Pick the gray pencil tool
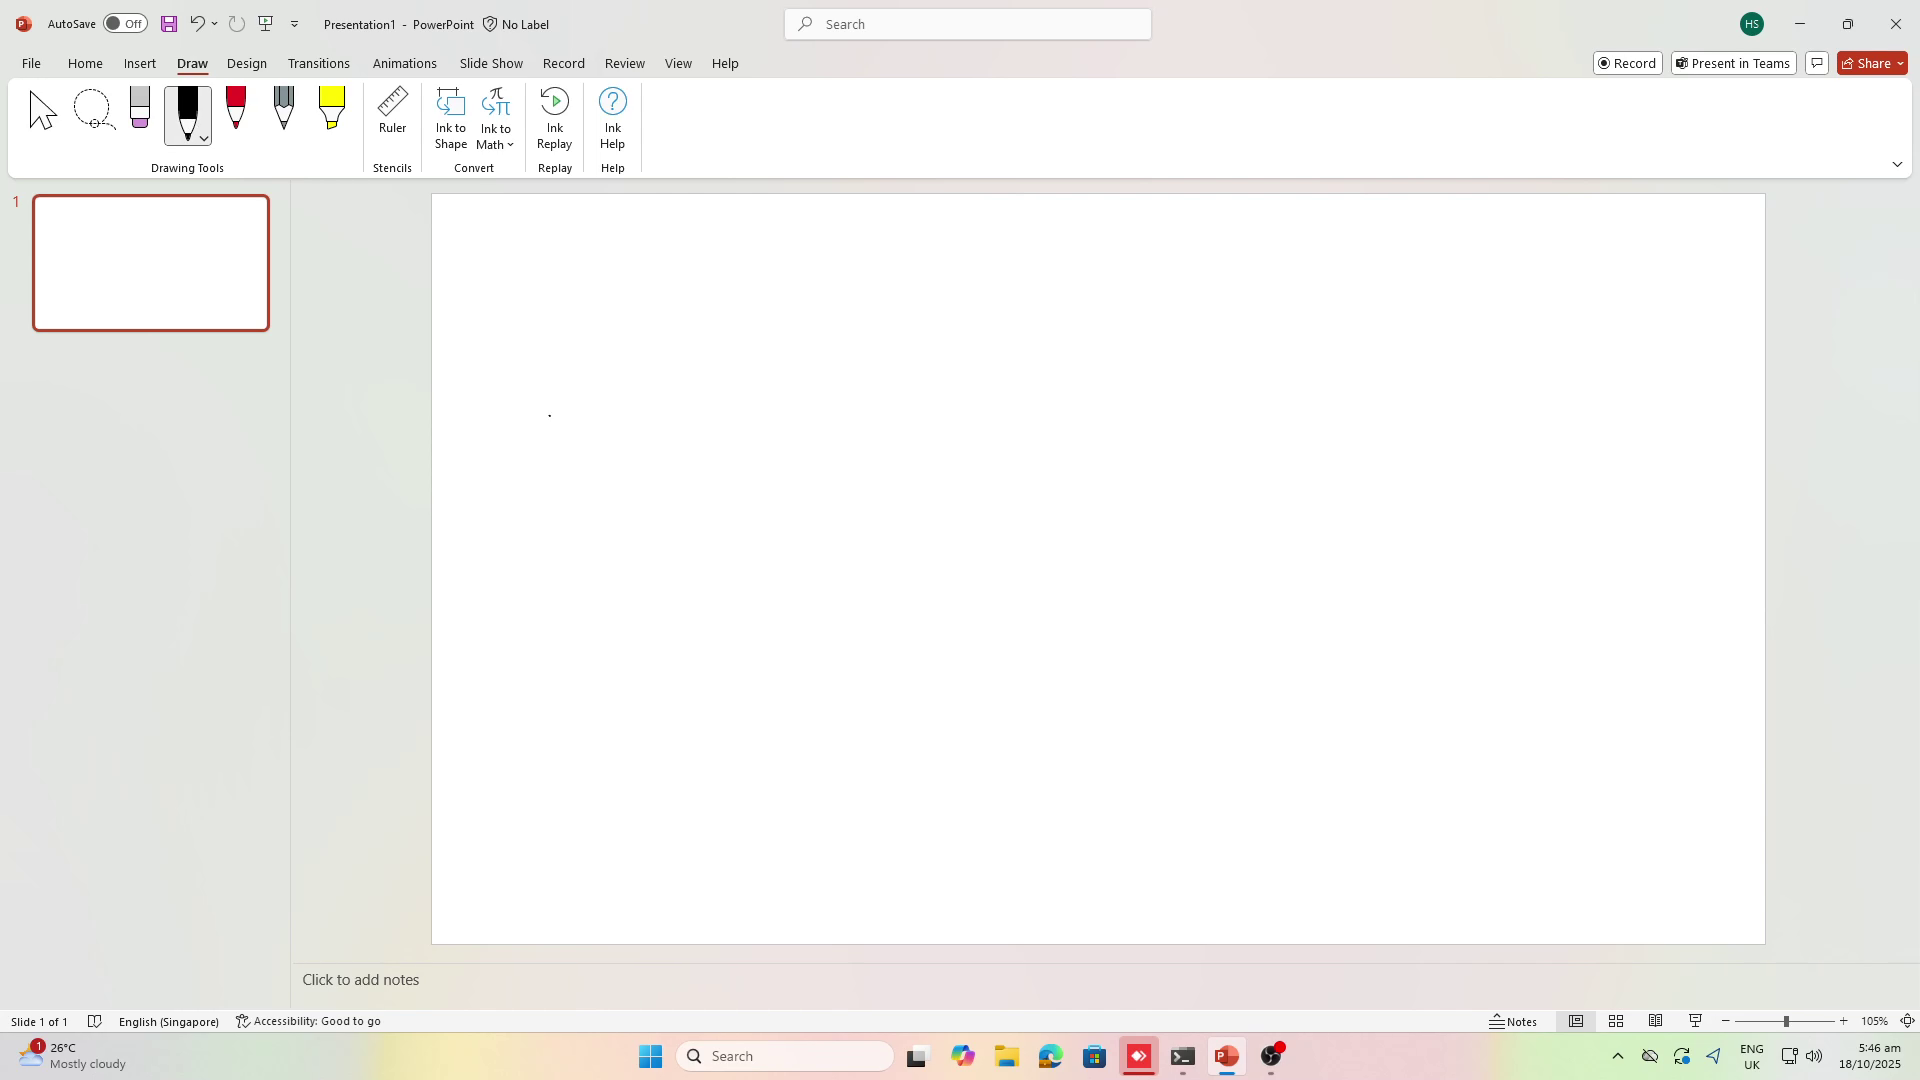1920x1080 pixels. pyautogui.click(x=284, y=108)
